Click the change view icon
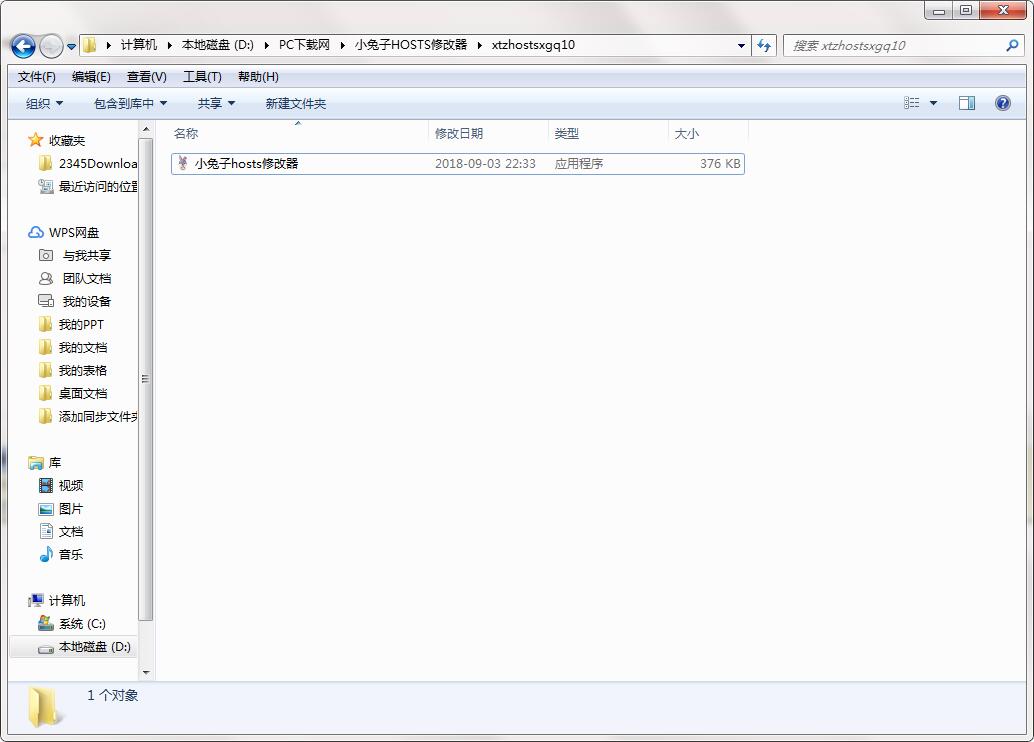 pos(911,103)
